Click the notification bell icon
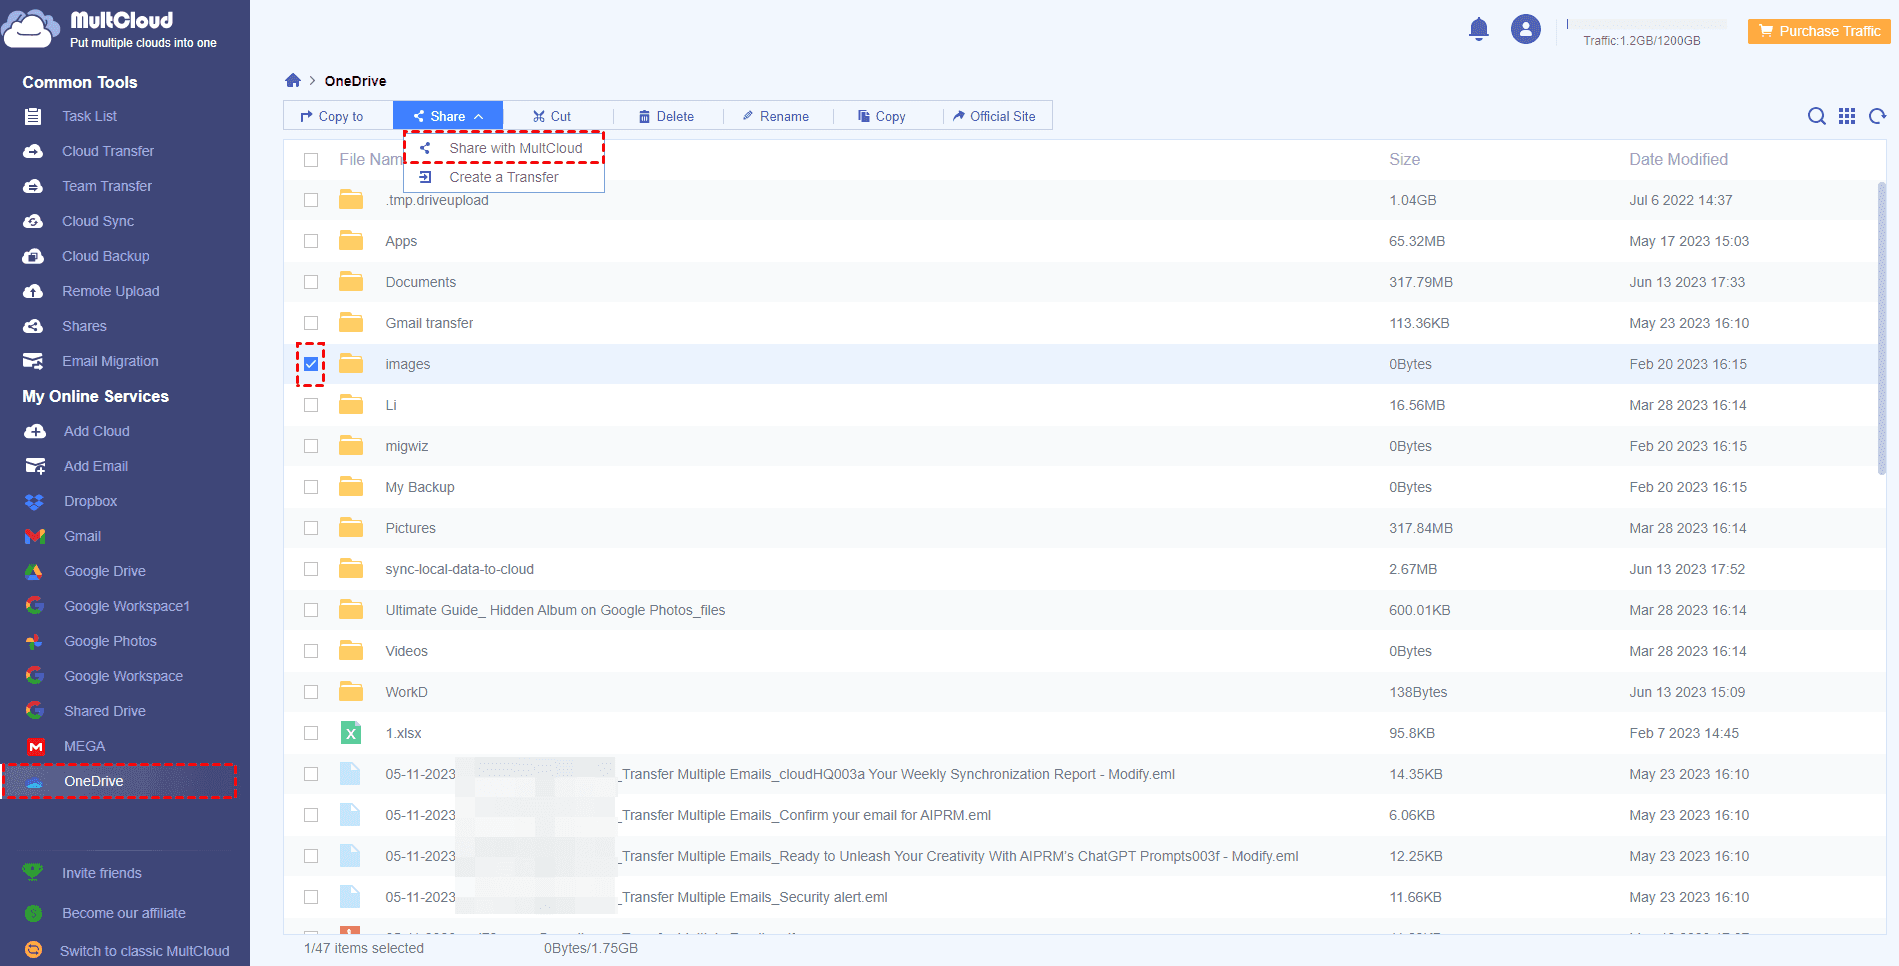 1478,30
